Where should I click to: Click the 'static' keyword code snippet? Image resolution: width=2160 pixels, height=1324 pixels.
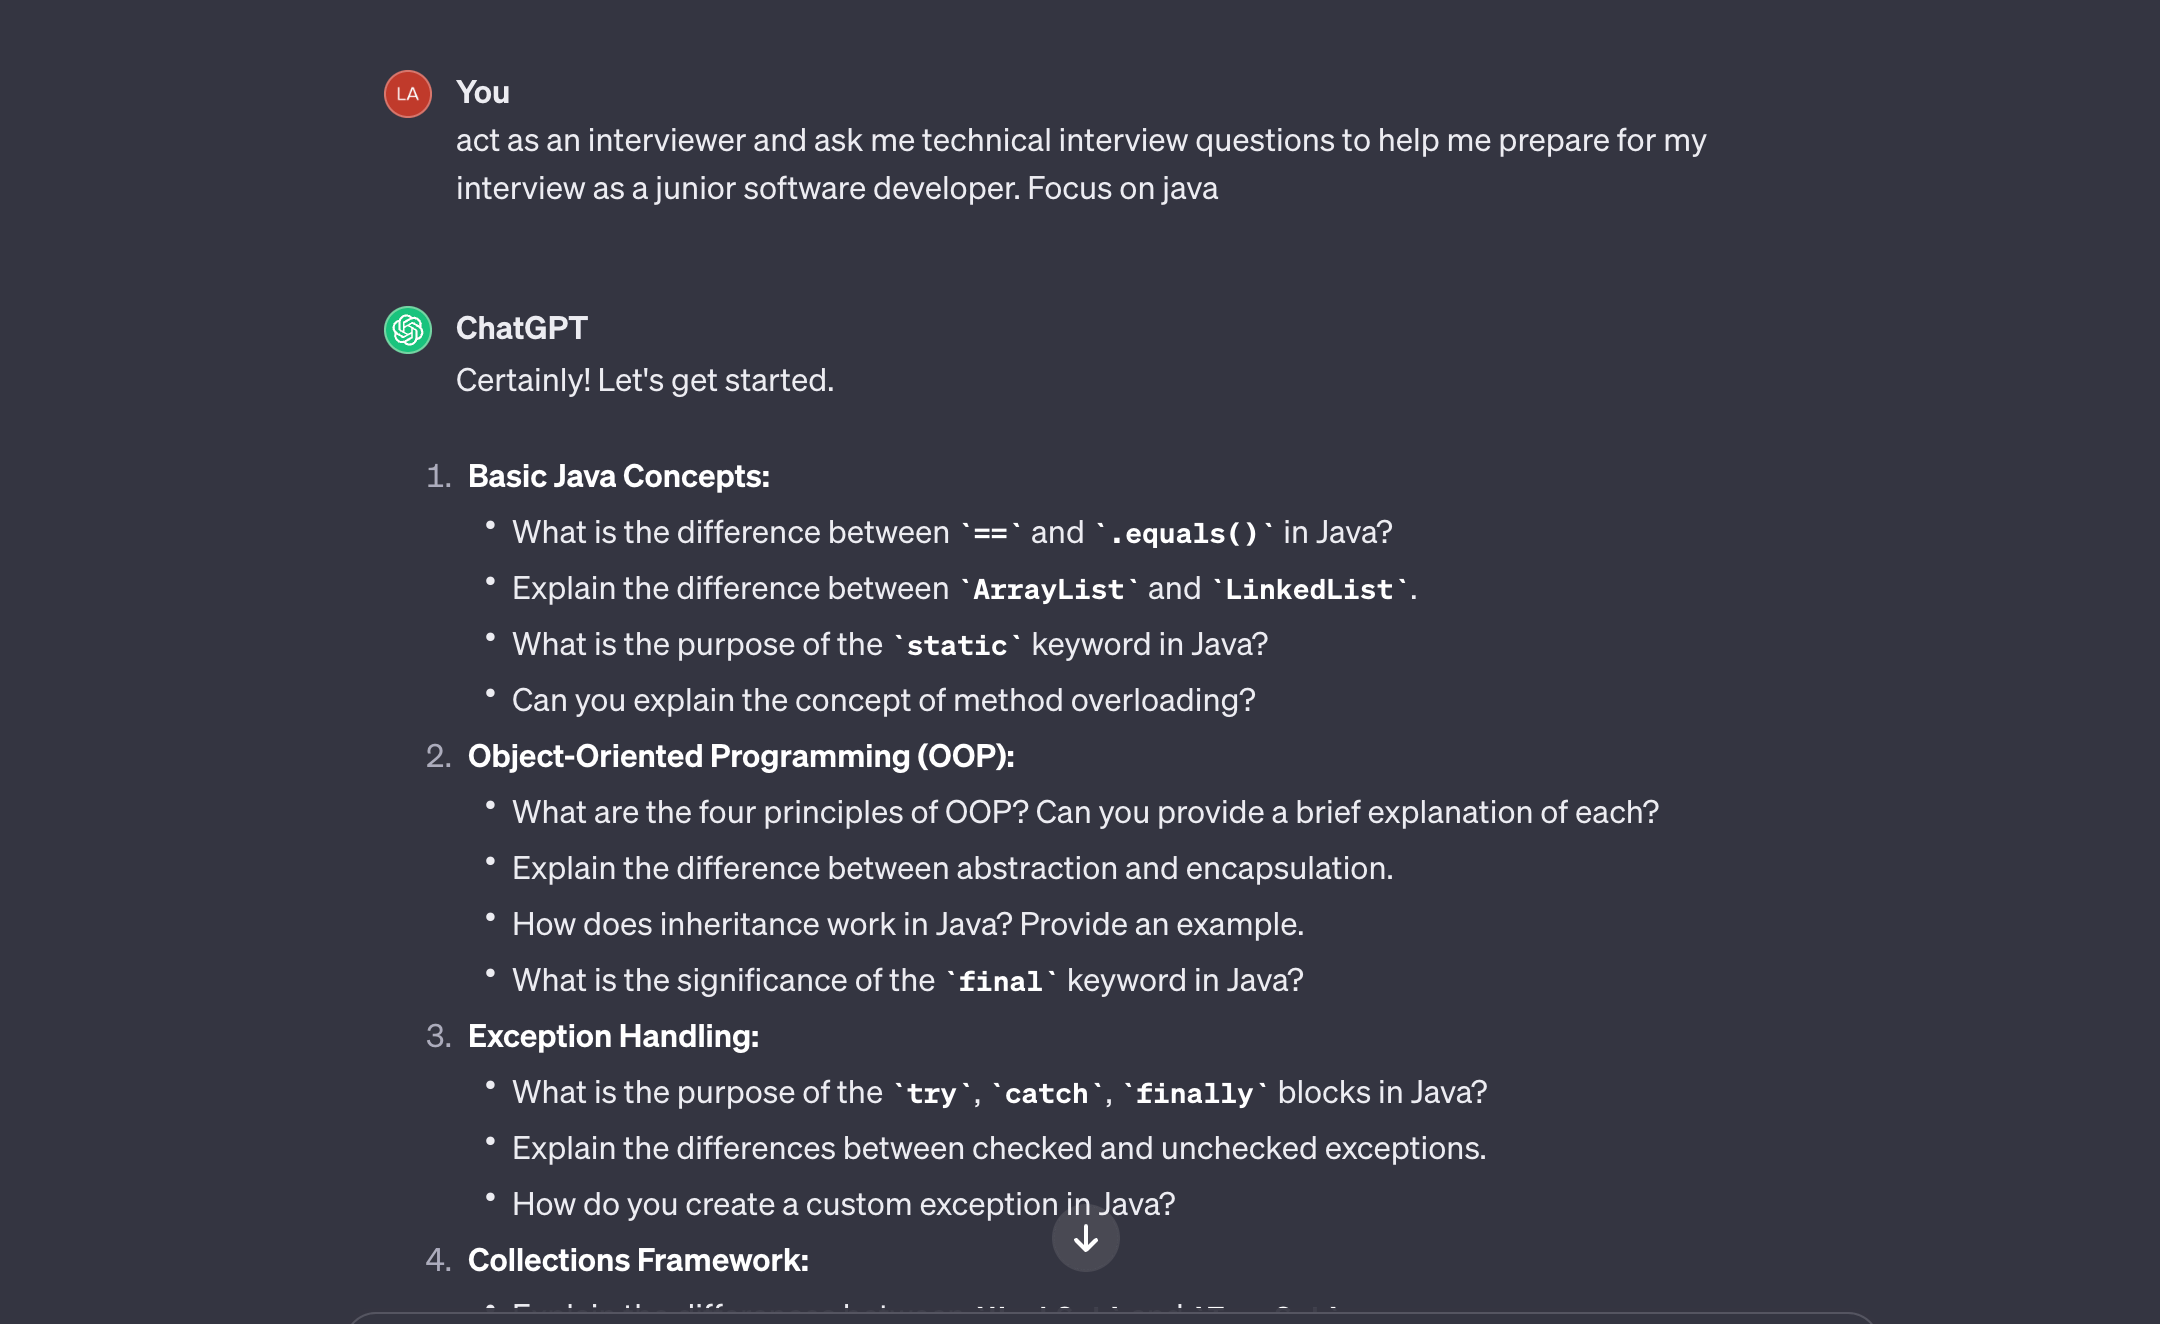click(x=957, y=645)
